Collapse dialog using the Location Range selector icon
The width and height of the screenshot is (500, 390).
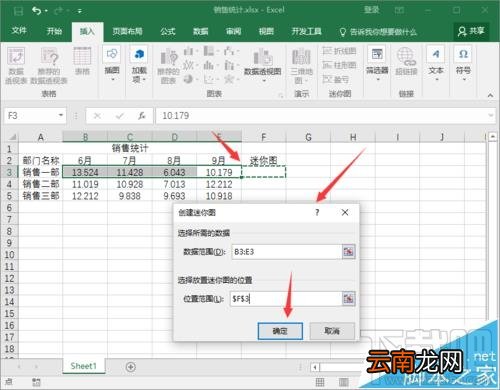[348, 299]
